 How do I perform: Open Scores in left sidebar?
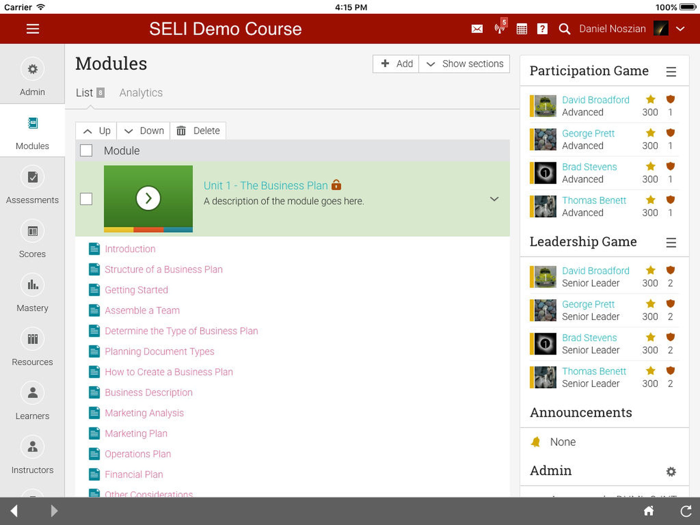[x=32, y=239]
